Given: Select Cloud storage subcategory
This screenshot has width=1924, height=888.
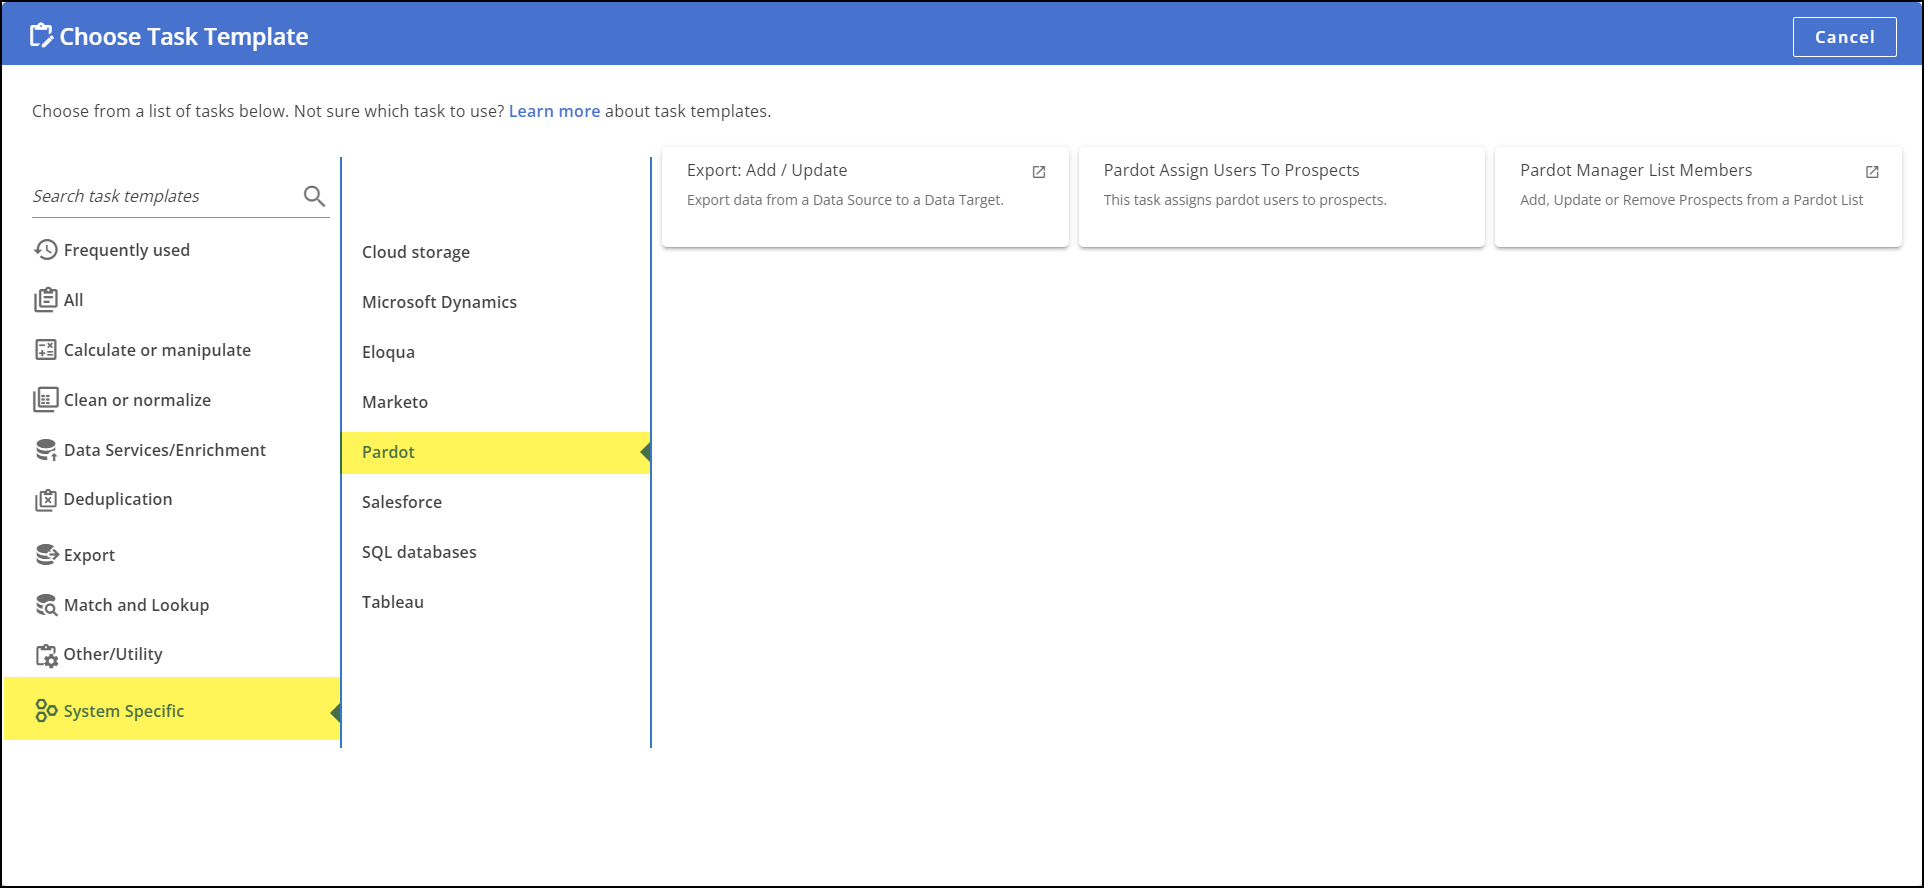Looking at the screenshot, I should 416,252.
